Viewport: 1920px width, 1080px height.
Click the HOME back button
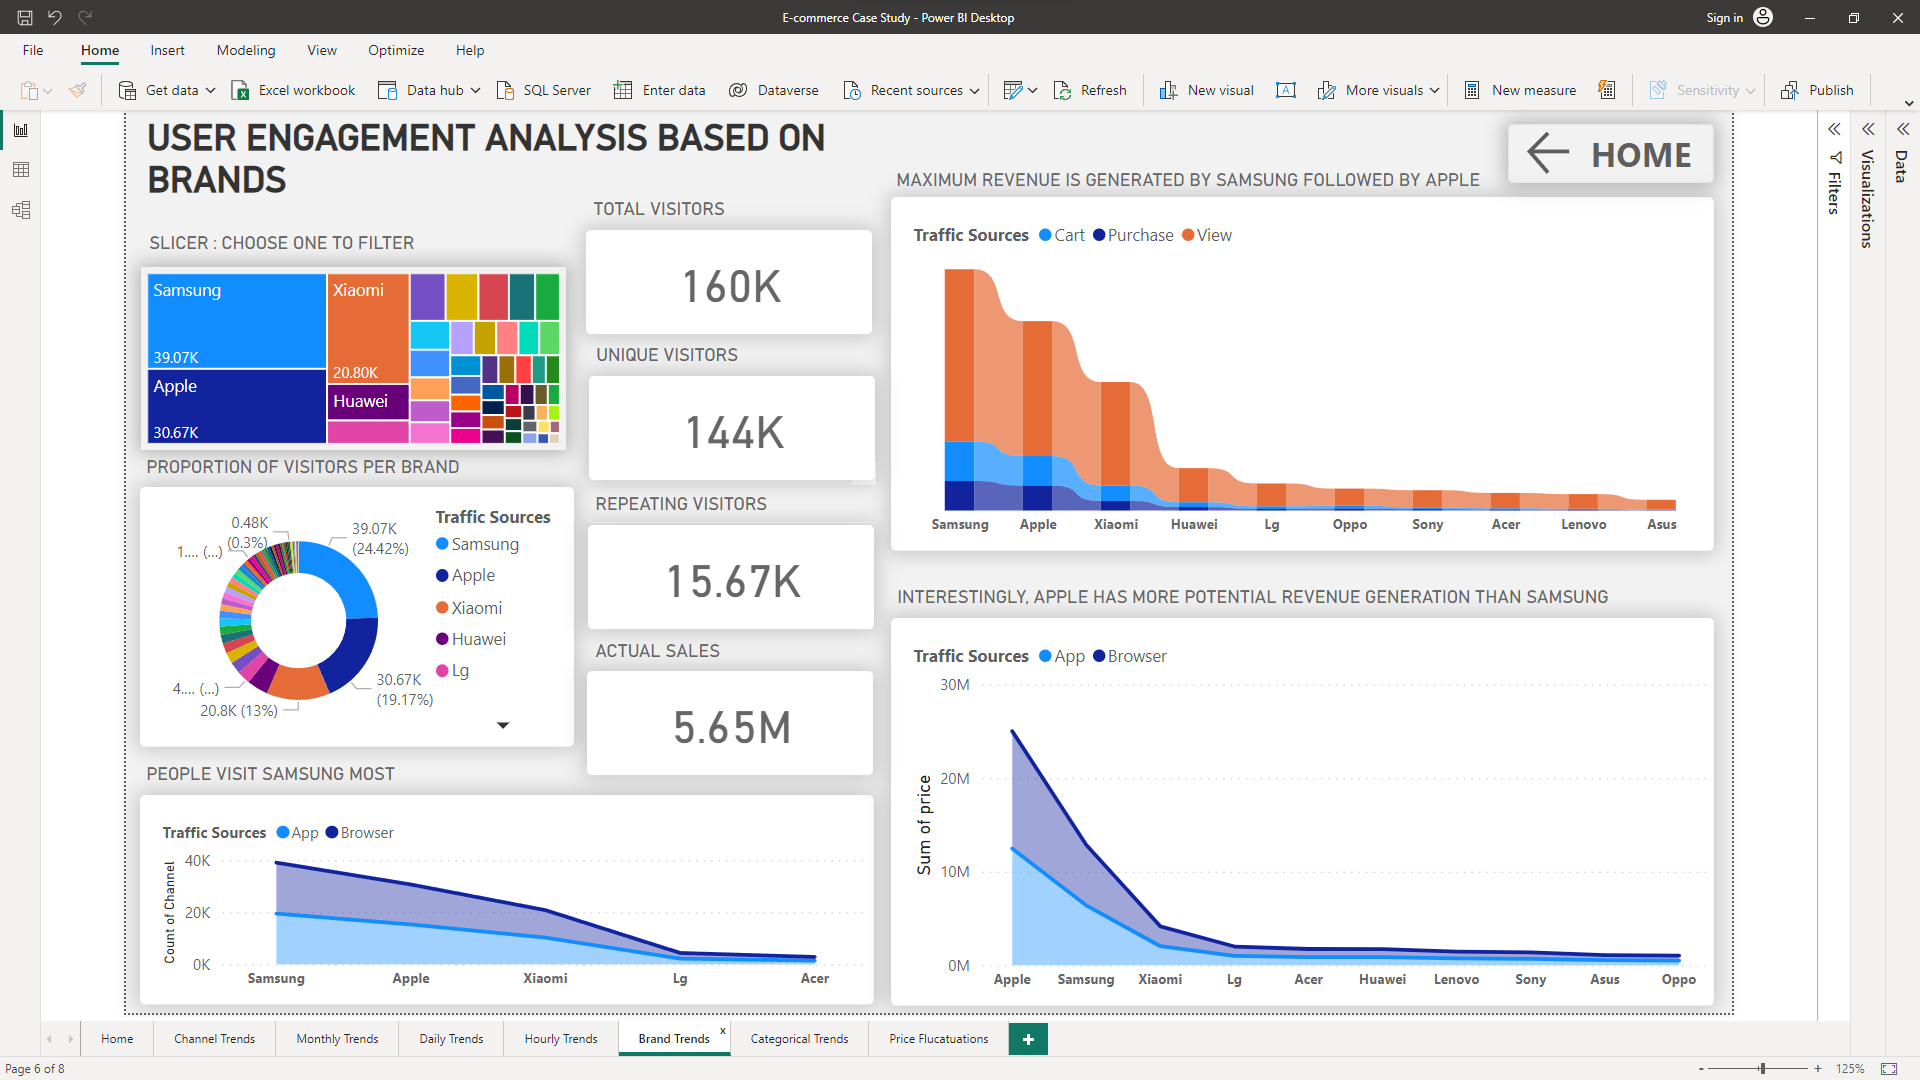point(1610,154)
